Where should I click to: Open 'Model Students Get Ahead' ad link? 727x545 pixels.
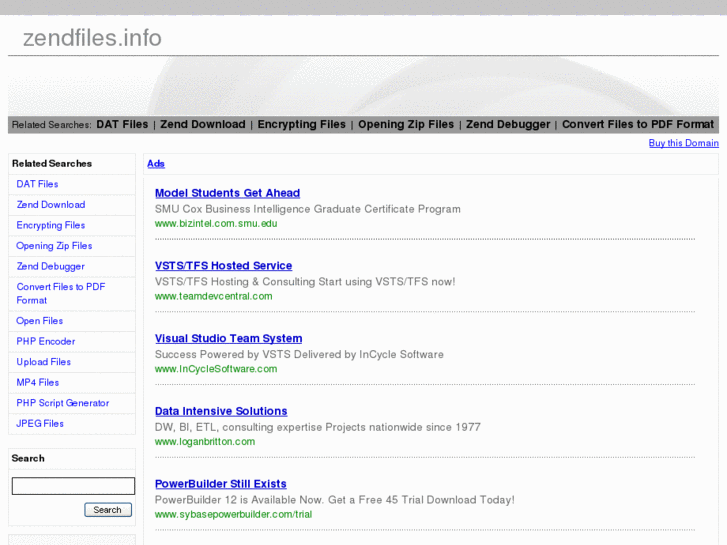pos(227,193)
